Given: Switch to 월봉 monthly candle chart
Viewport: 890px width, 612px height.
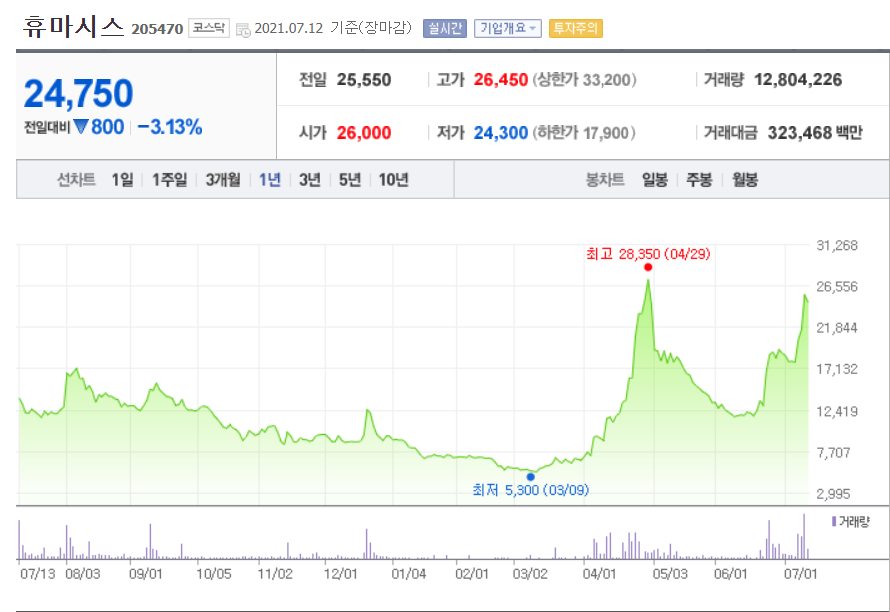Looking at the screenshot, I should (x=745, y=180).
